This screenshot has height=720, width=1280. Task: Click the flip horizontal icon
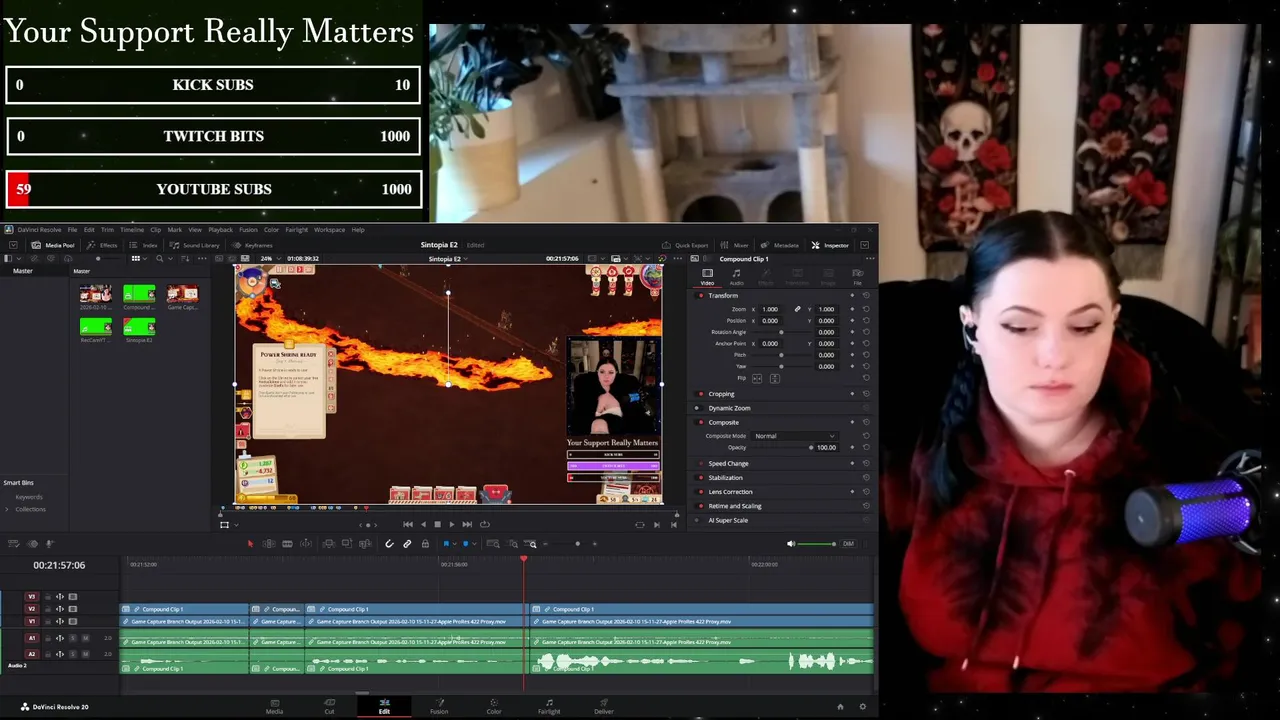pyautogui.click(x=757, y=378)
